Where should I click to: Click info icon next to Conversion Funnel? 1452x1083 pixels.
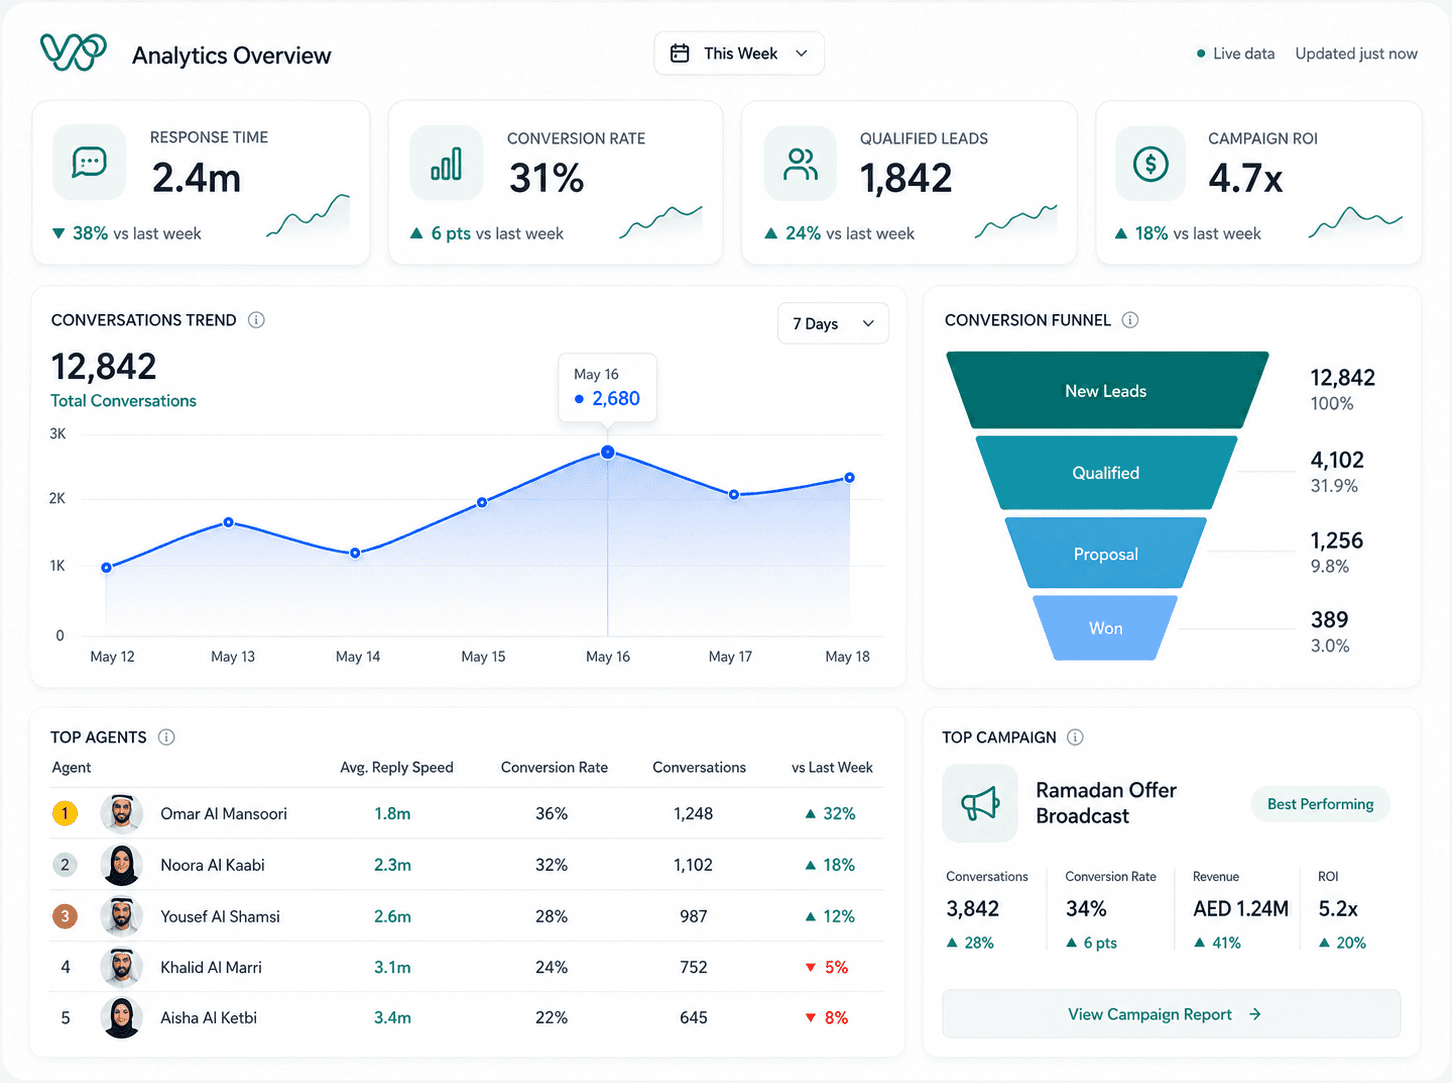click(x=1130, y=320)
